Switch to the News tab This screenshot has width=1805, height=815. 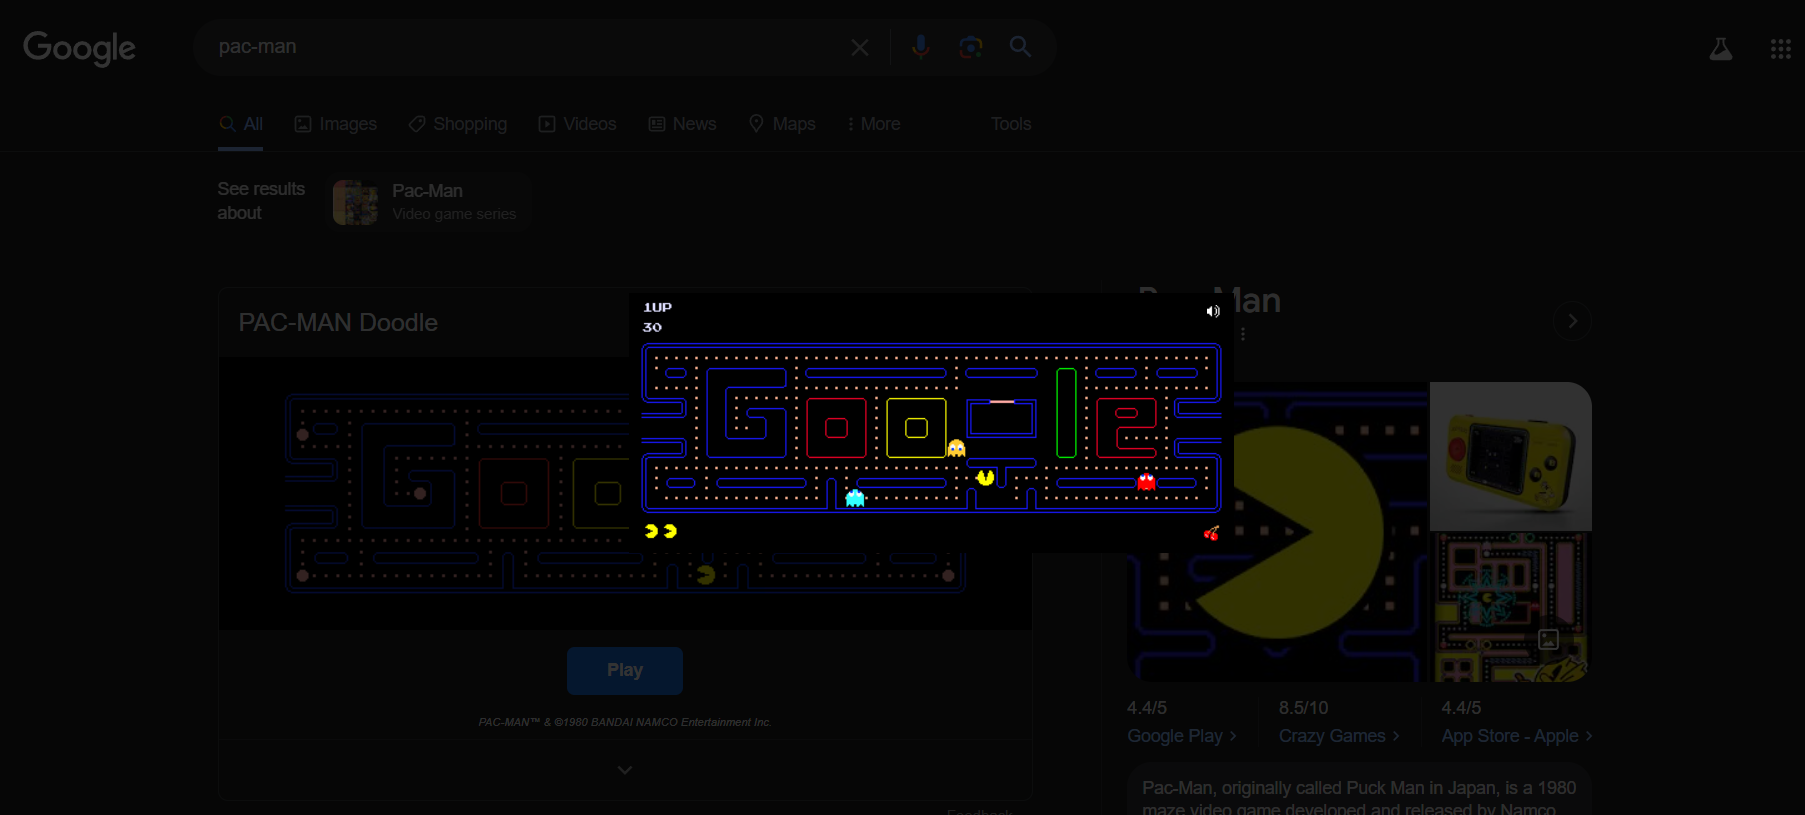click(682, 124)
